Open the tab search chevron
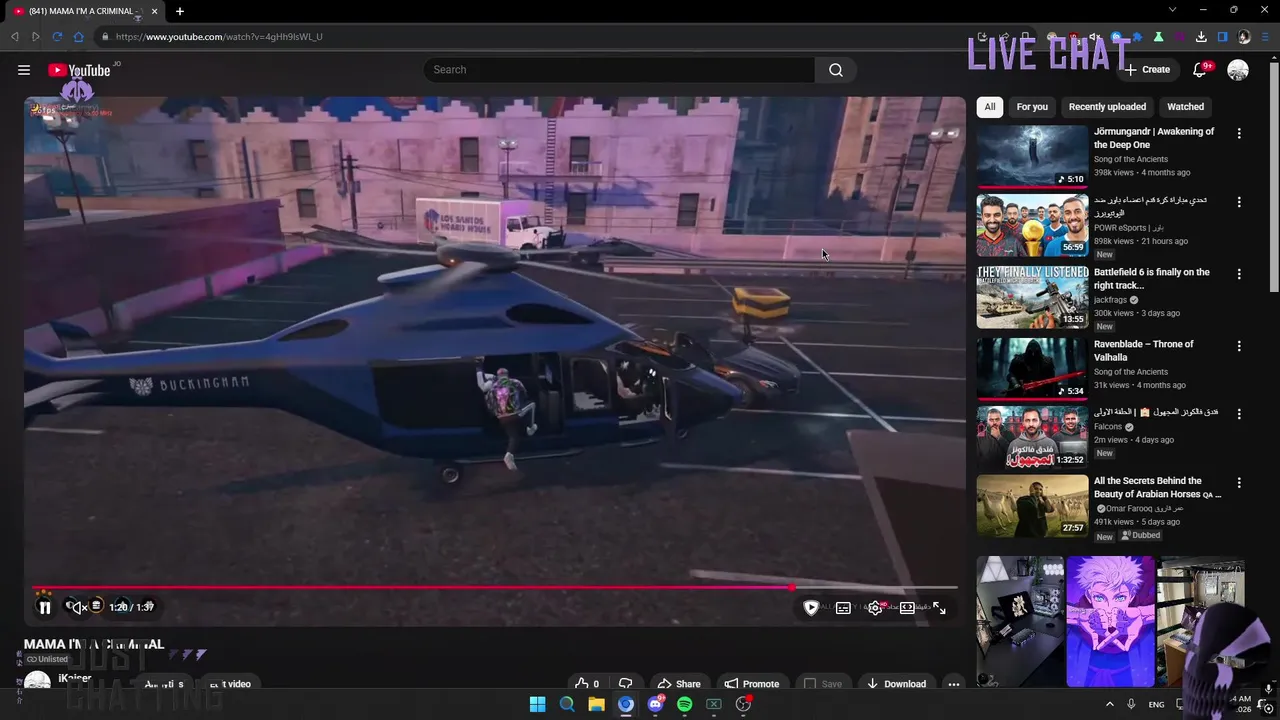Screen dimensions: 1280x720 point(1172,10)
